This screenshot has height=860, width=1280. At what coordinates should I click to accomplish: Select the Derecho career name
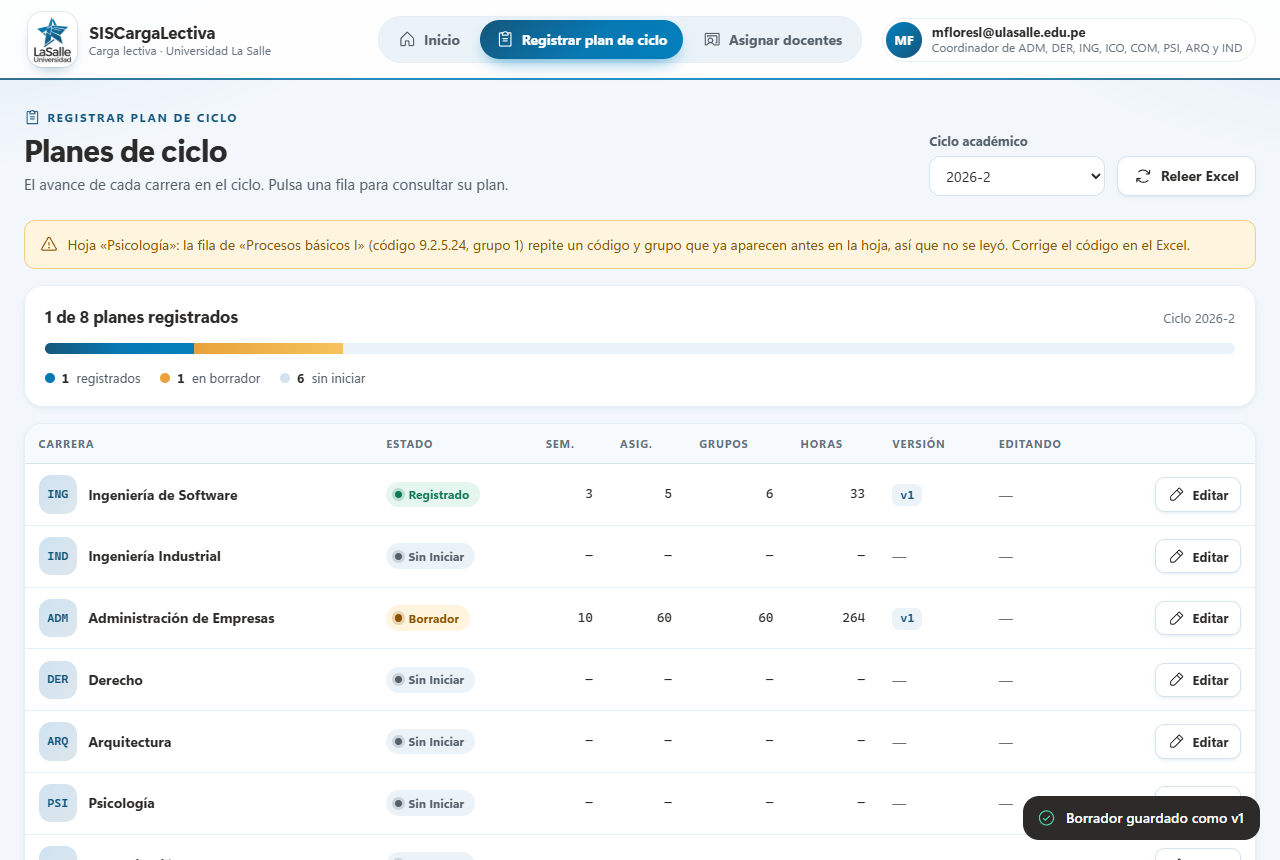tap(116, 680)
